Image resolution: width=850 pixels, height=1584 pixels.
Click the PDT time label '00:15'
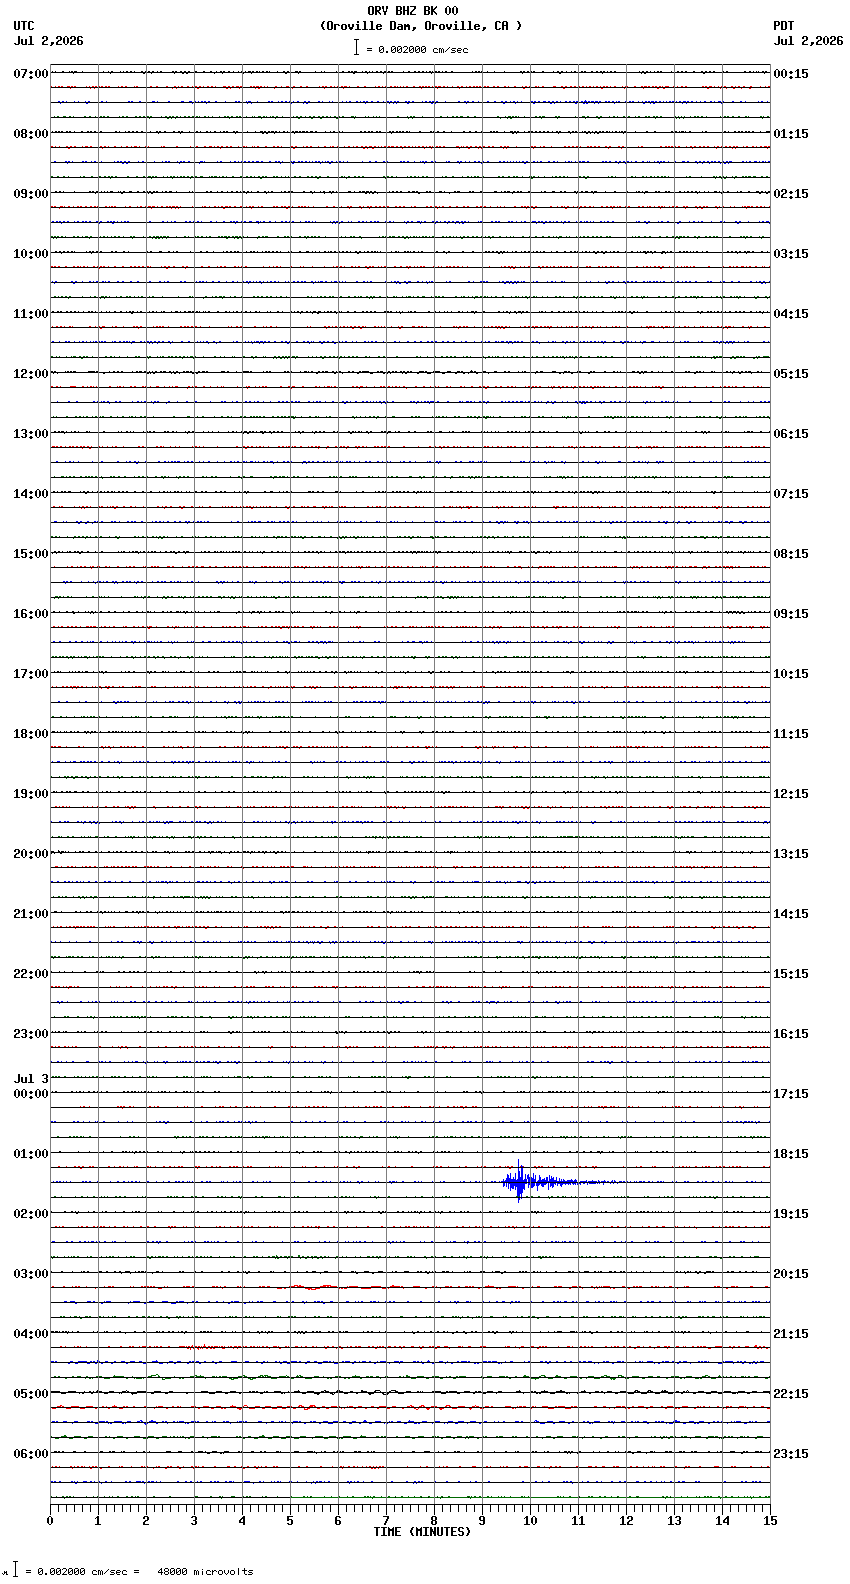791,74
